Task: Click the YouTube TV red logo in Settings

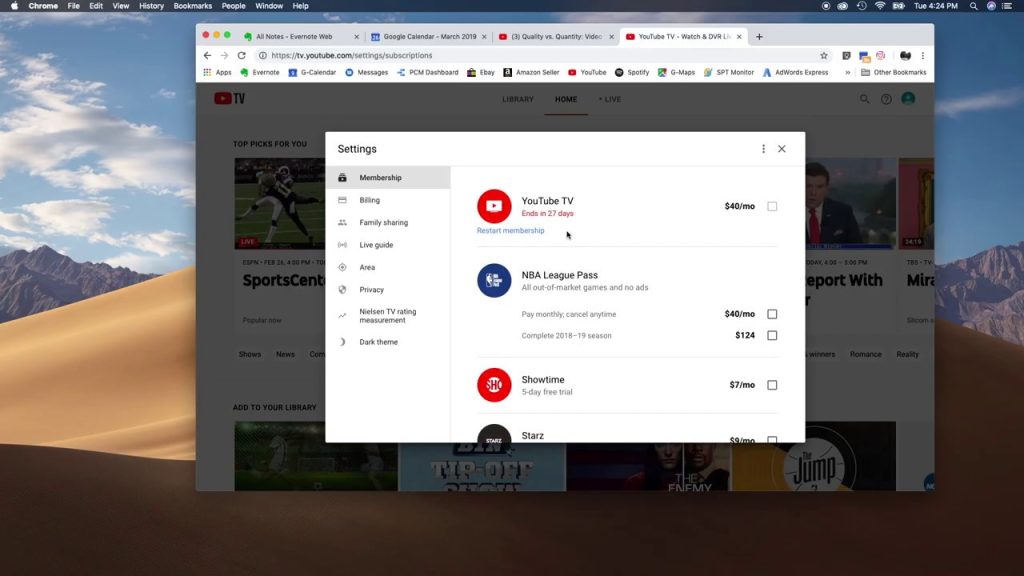Action: coord(494,206)
